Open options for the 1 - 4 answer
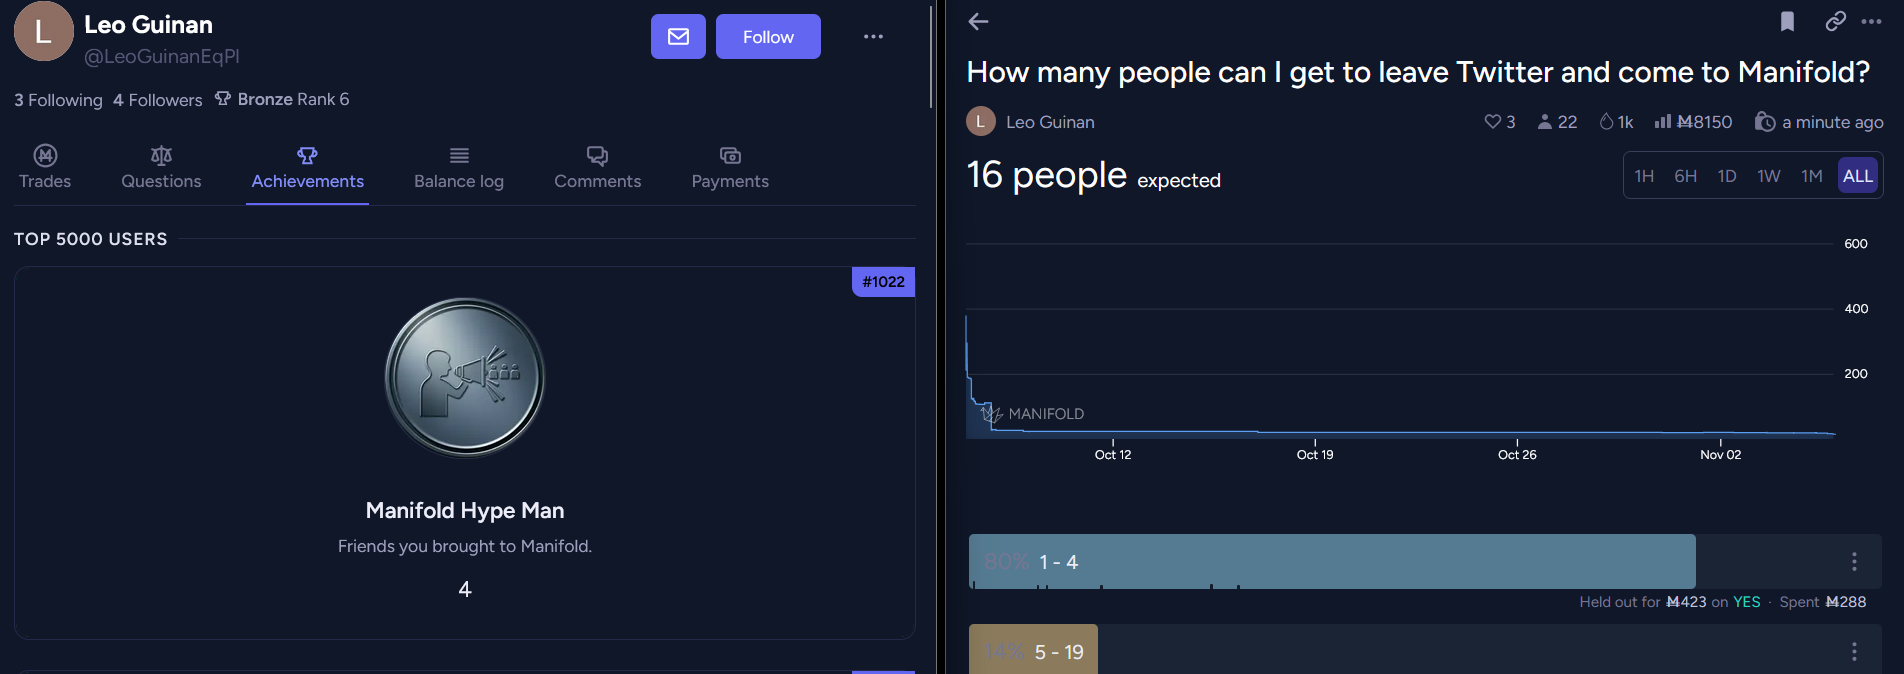Image resolution: width=1904 pixels, height=674 pixels. click(1854, 561)
